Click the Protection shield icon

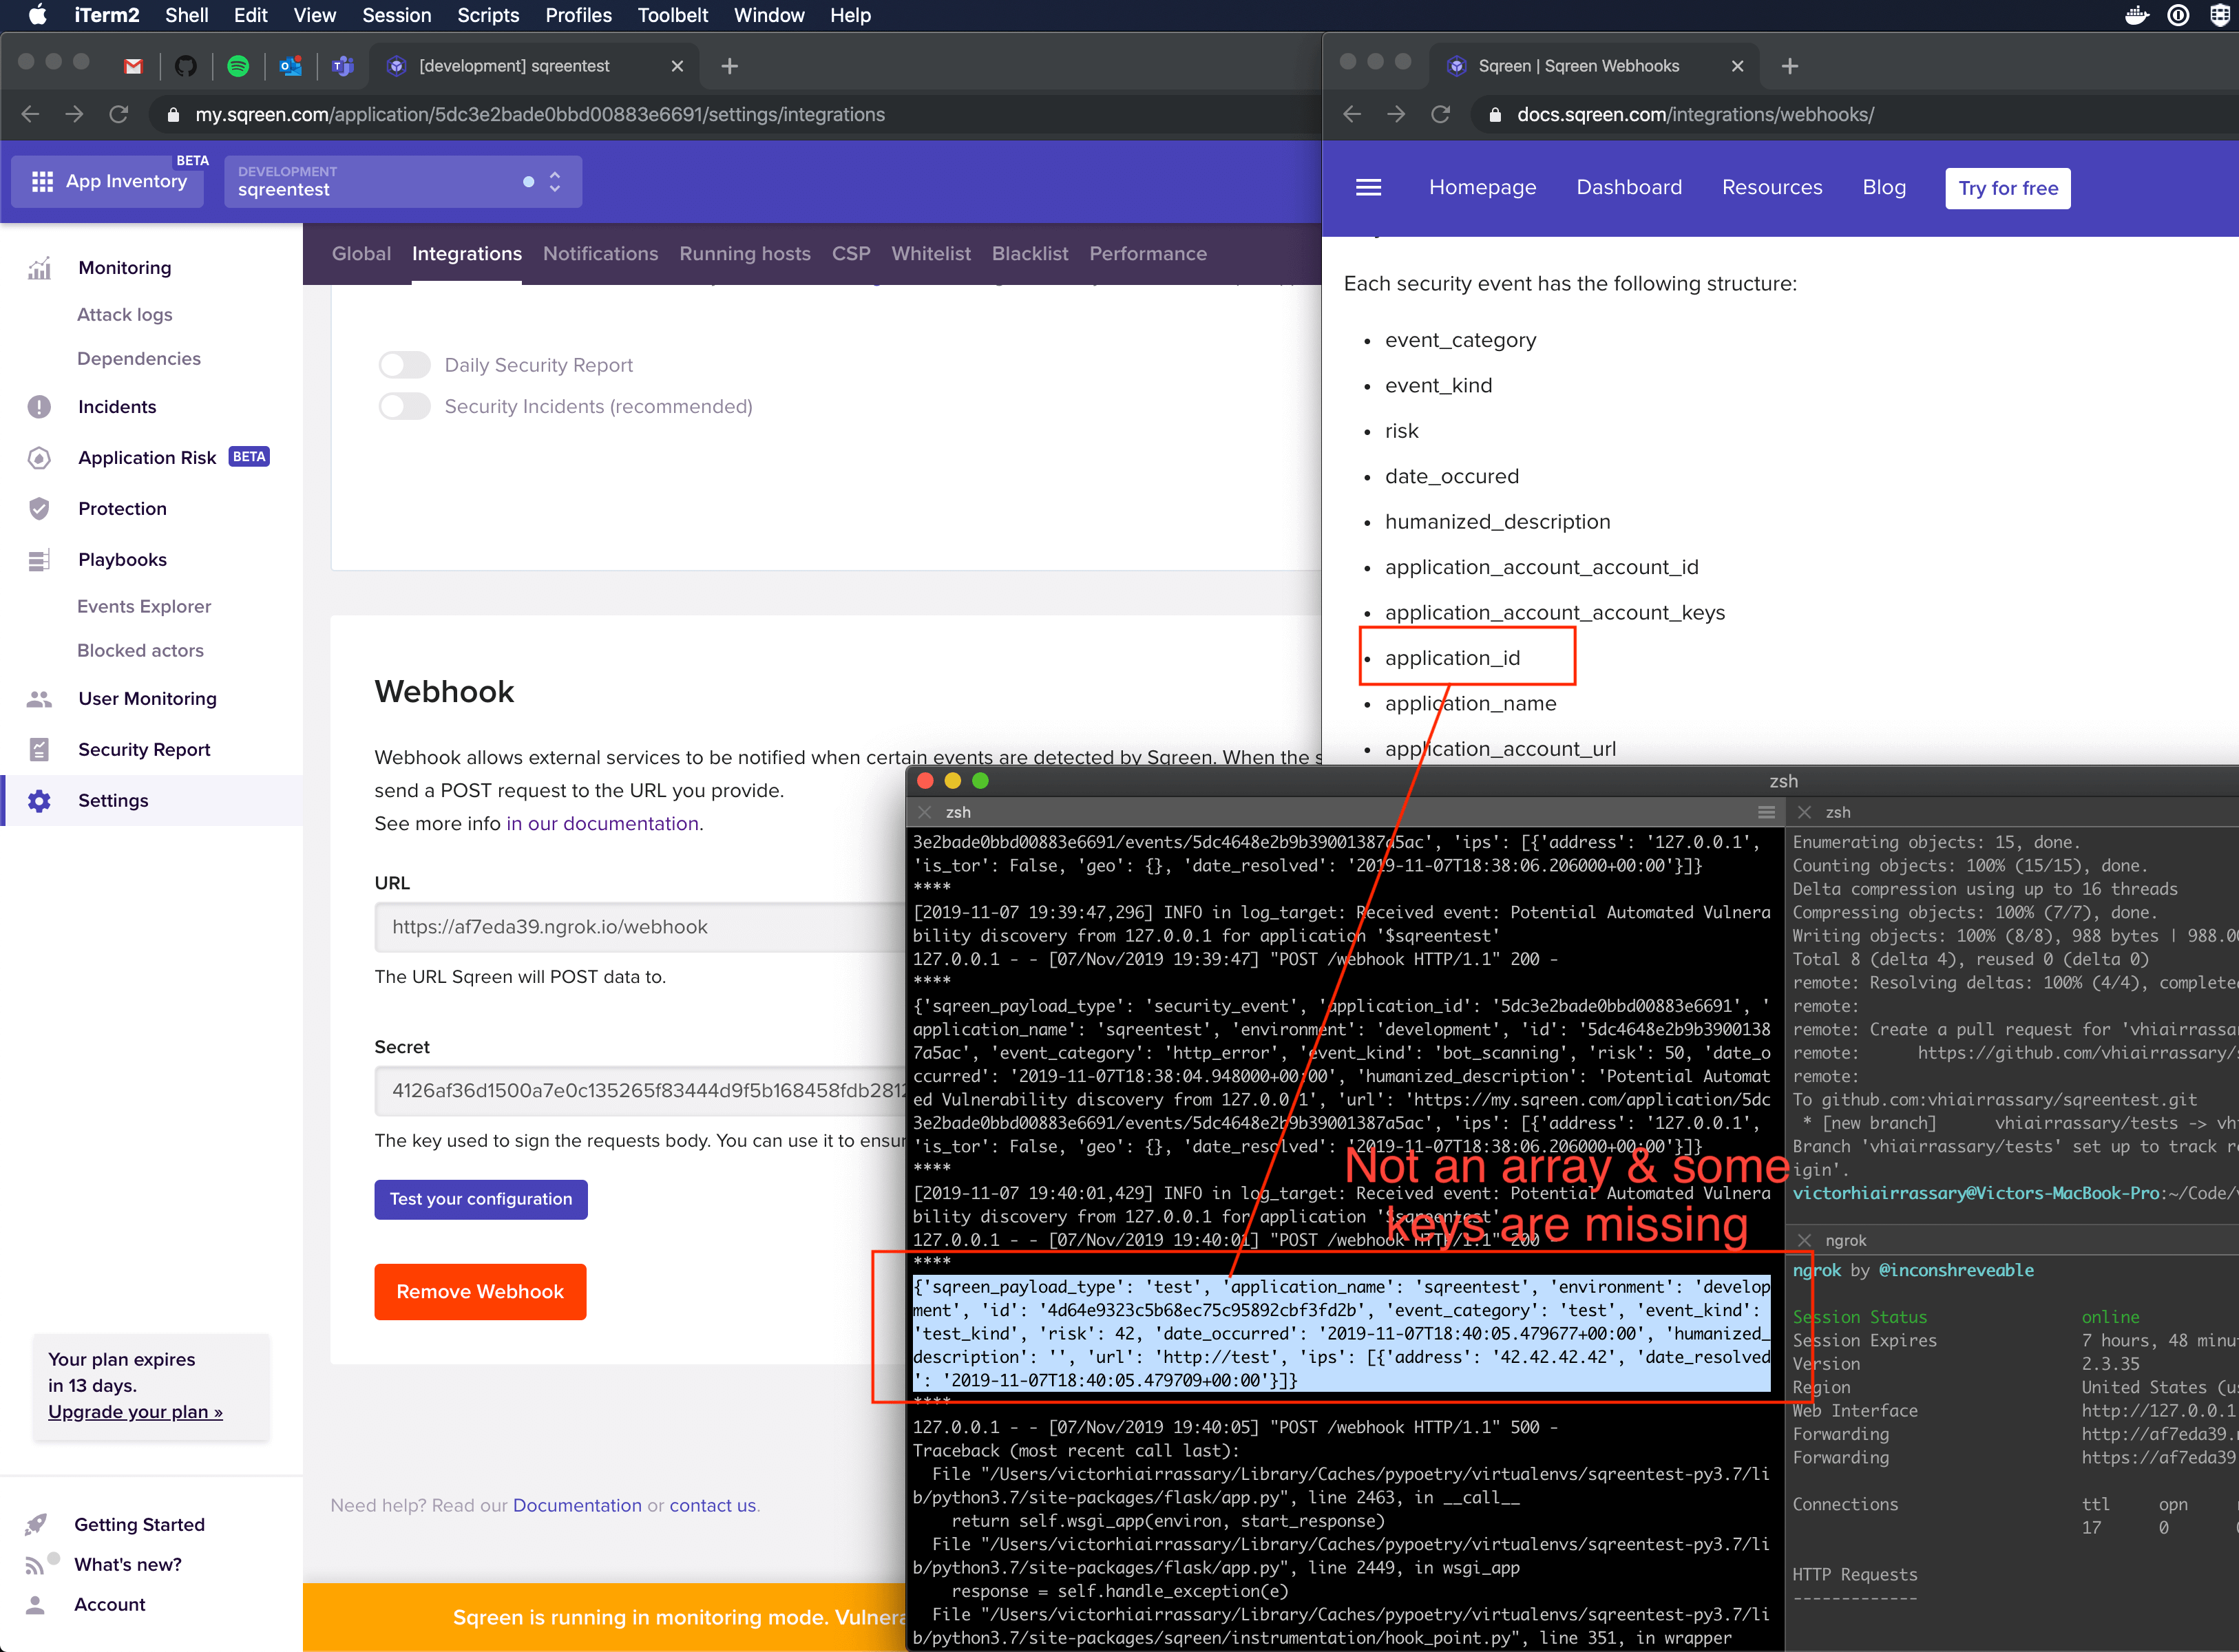click(x=39, y=509)
